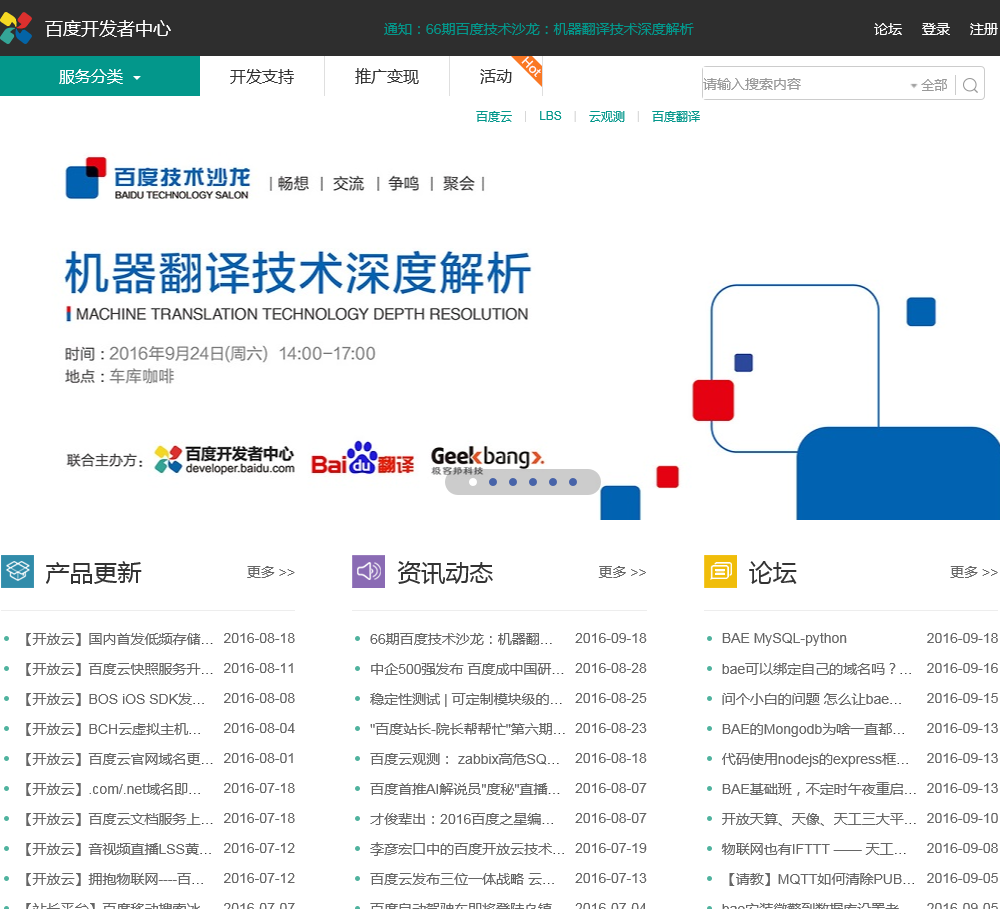Open forum post BAE基础班，不定时午夜重启

[x=819, y=788]
